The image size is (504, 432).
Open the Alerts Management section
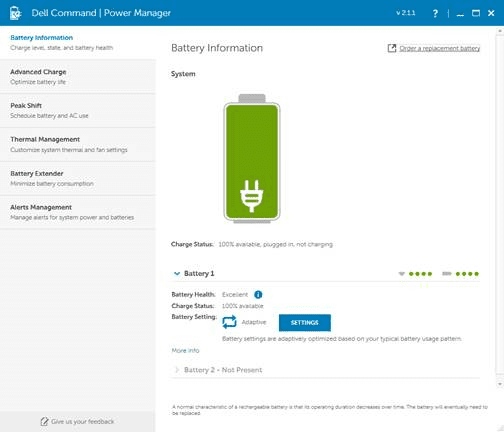click(78, 212)
